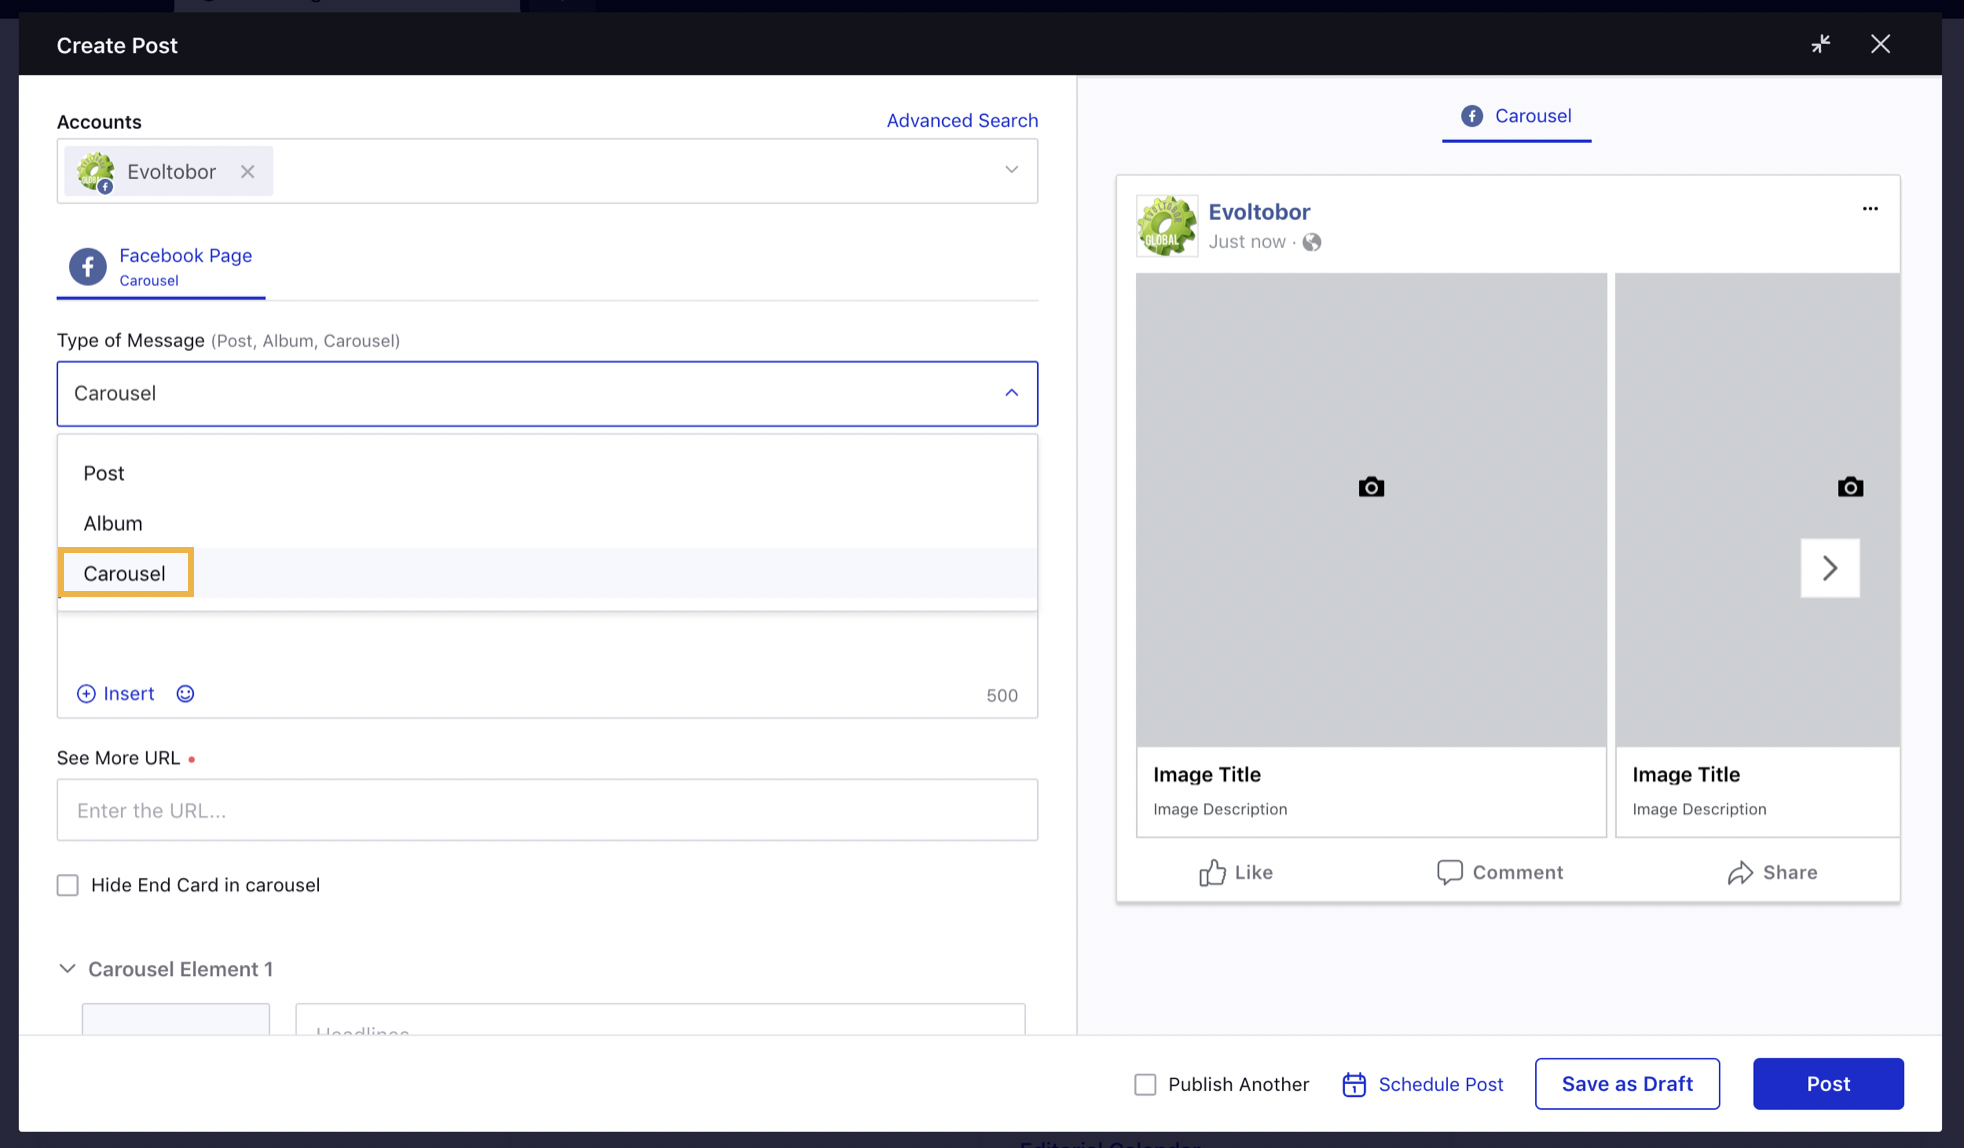Image resolution: width=1964 pixels, height=1148 pixels.
Task: Click the Carousel Element 1 Headlines field
Action: coord(660,1020)
